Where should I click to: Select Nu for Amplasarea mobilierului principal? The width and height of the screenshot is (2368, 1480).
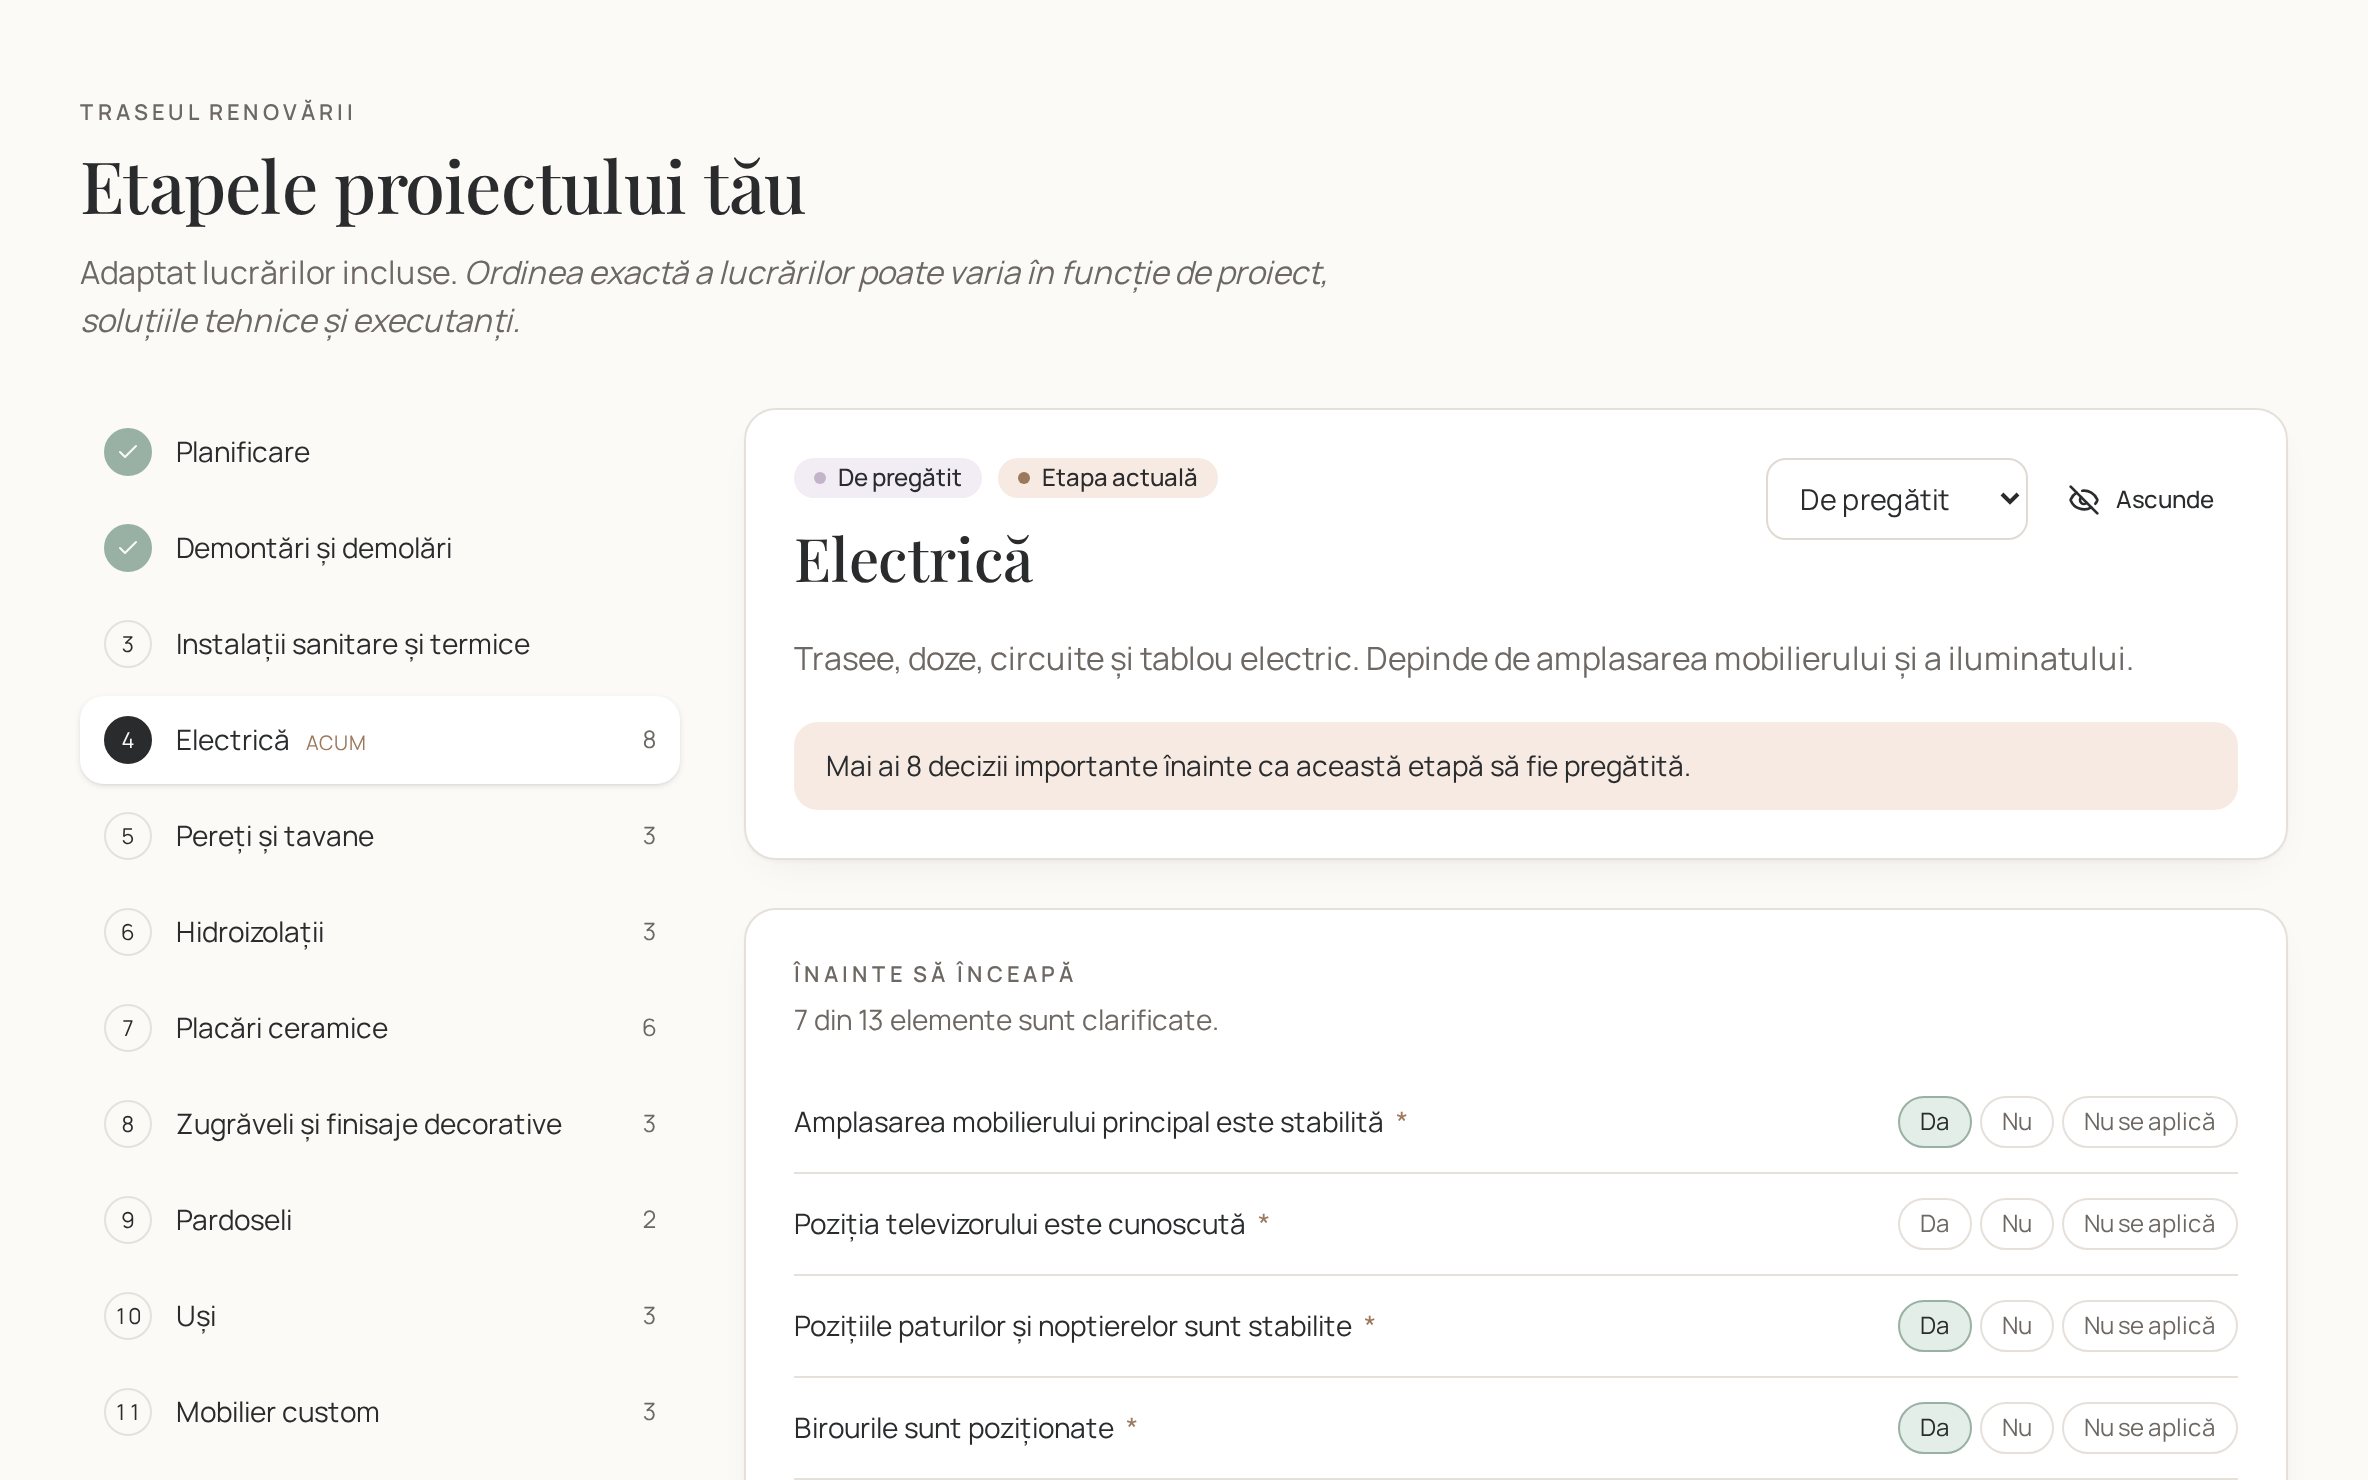point(2016,1122)
